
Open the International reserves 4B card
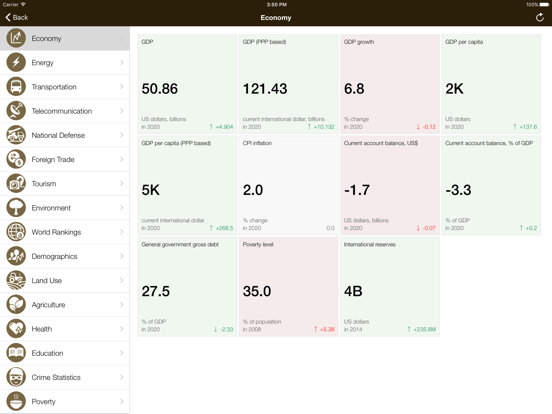coord(390,287)
